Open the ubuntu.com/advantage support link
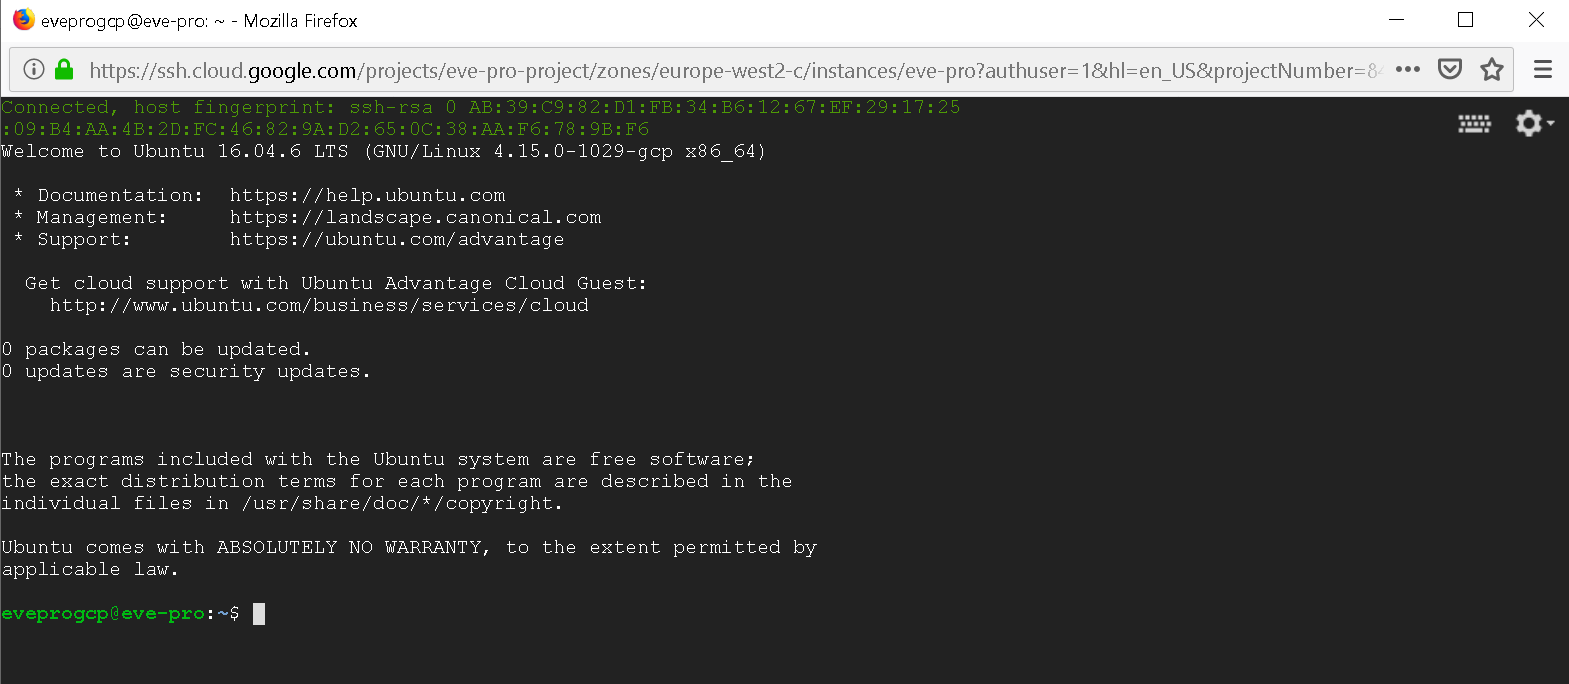Image resolution: width=1569 pixels, height=684 pixels. pyautogui.click(x=397, y=240)
